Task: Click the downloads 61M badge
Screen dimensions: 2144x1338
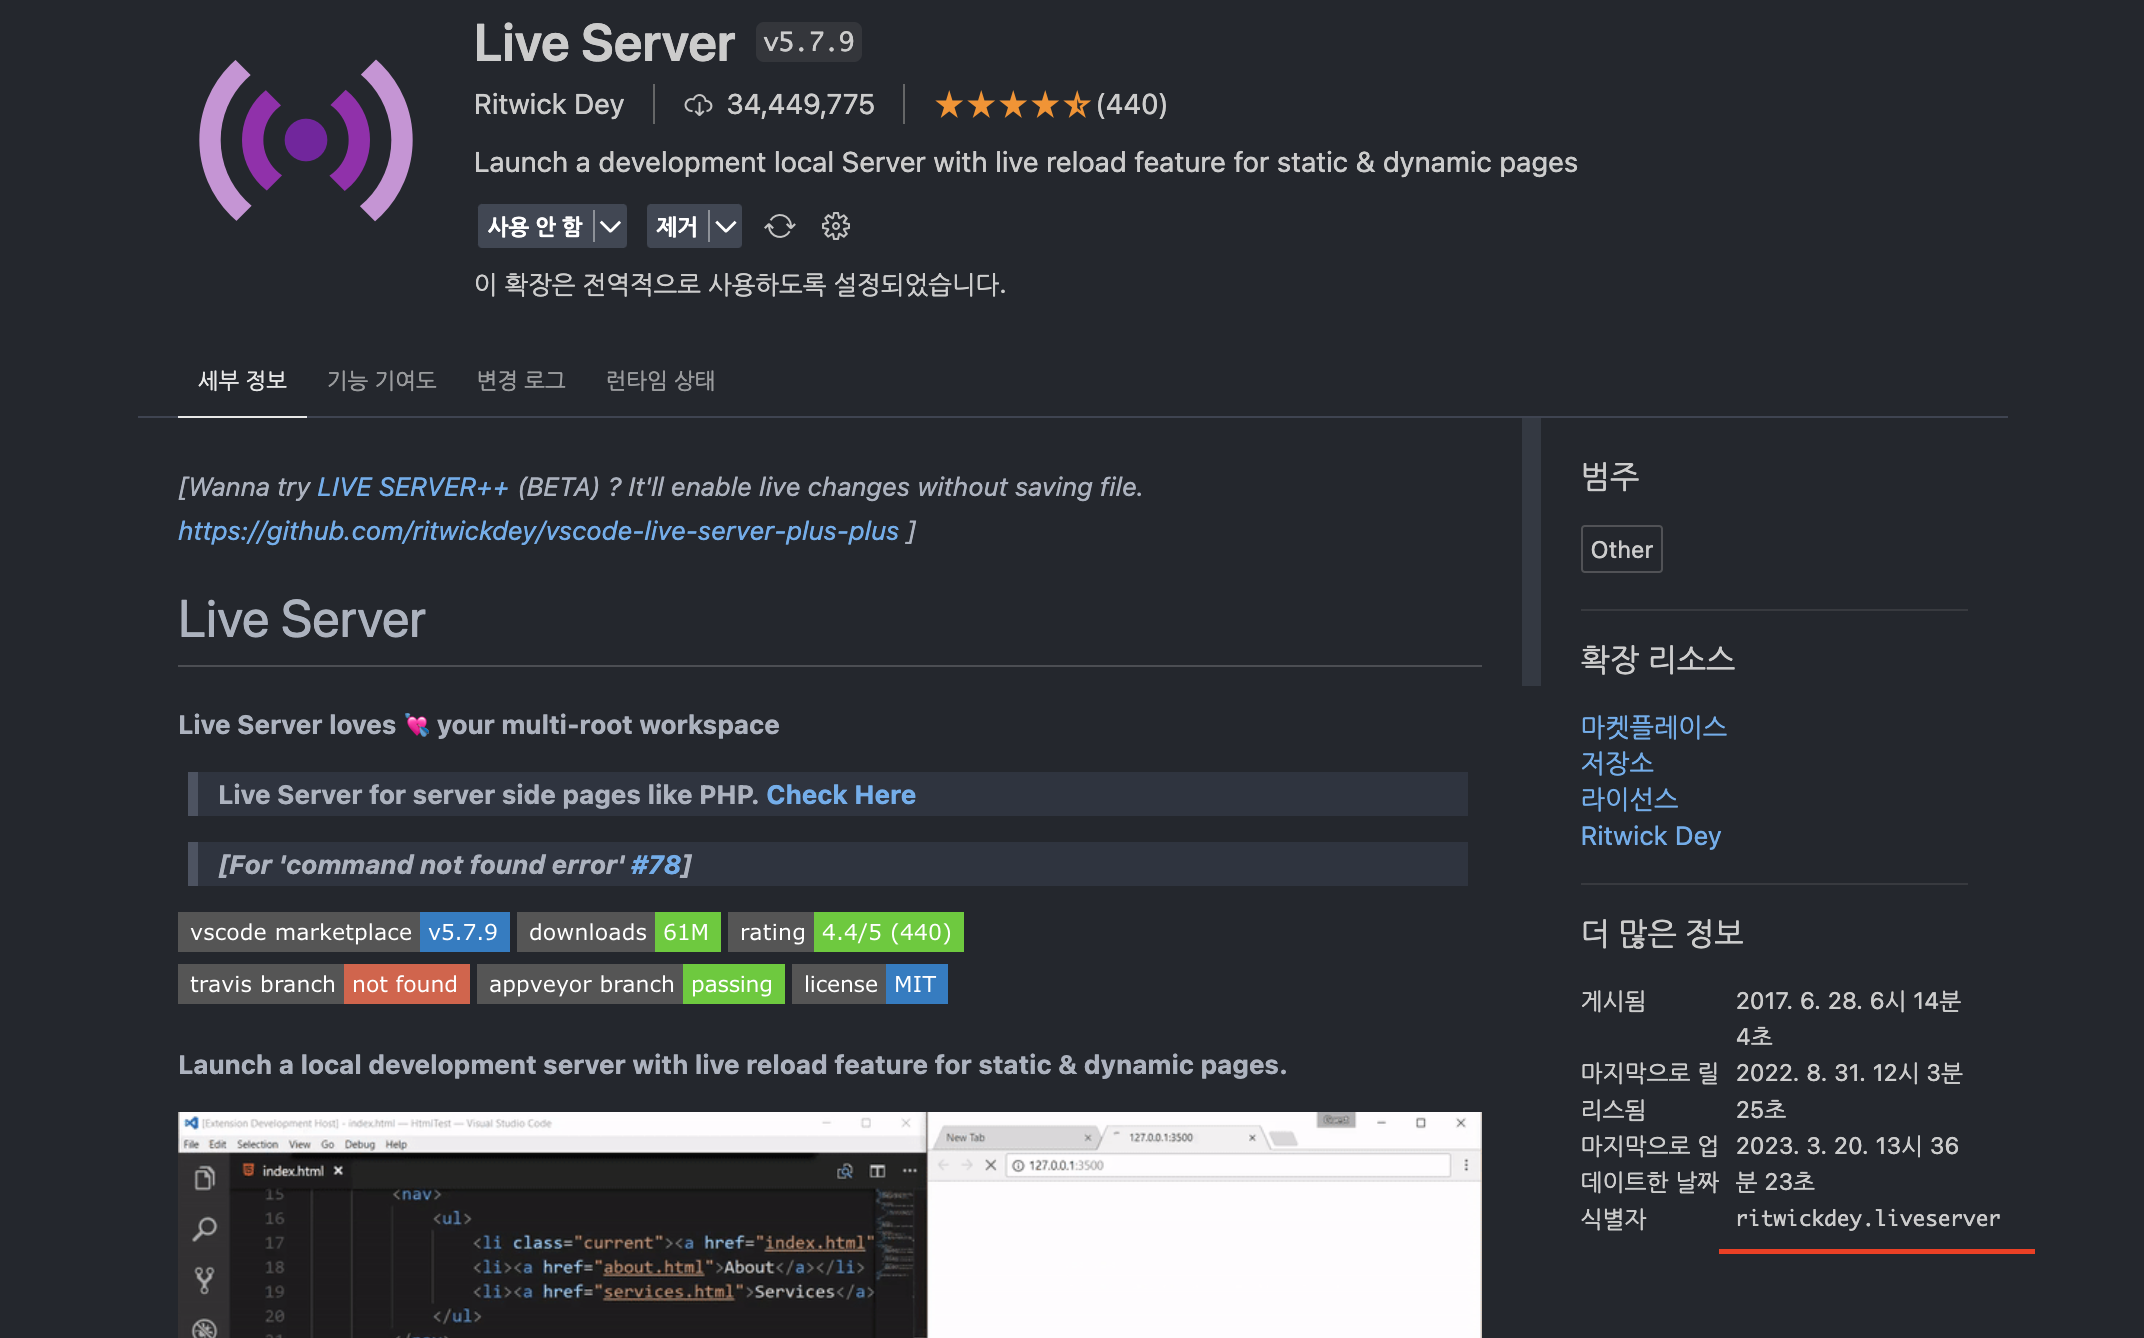Action: 619,932
